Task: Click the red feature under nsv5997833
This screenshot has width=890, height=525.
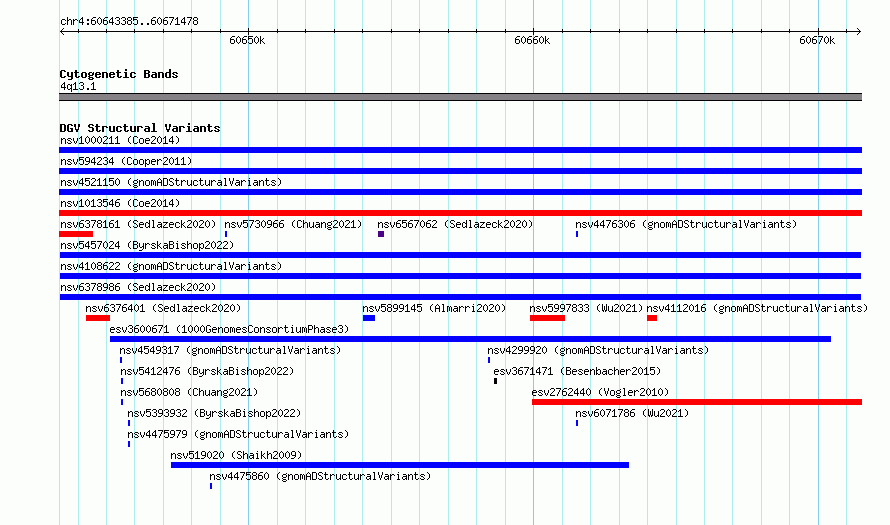Action: 547,318
